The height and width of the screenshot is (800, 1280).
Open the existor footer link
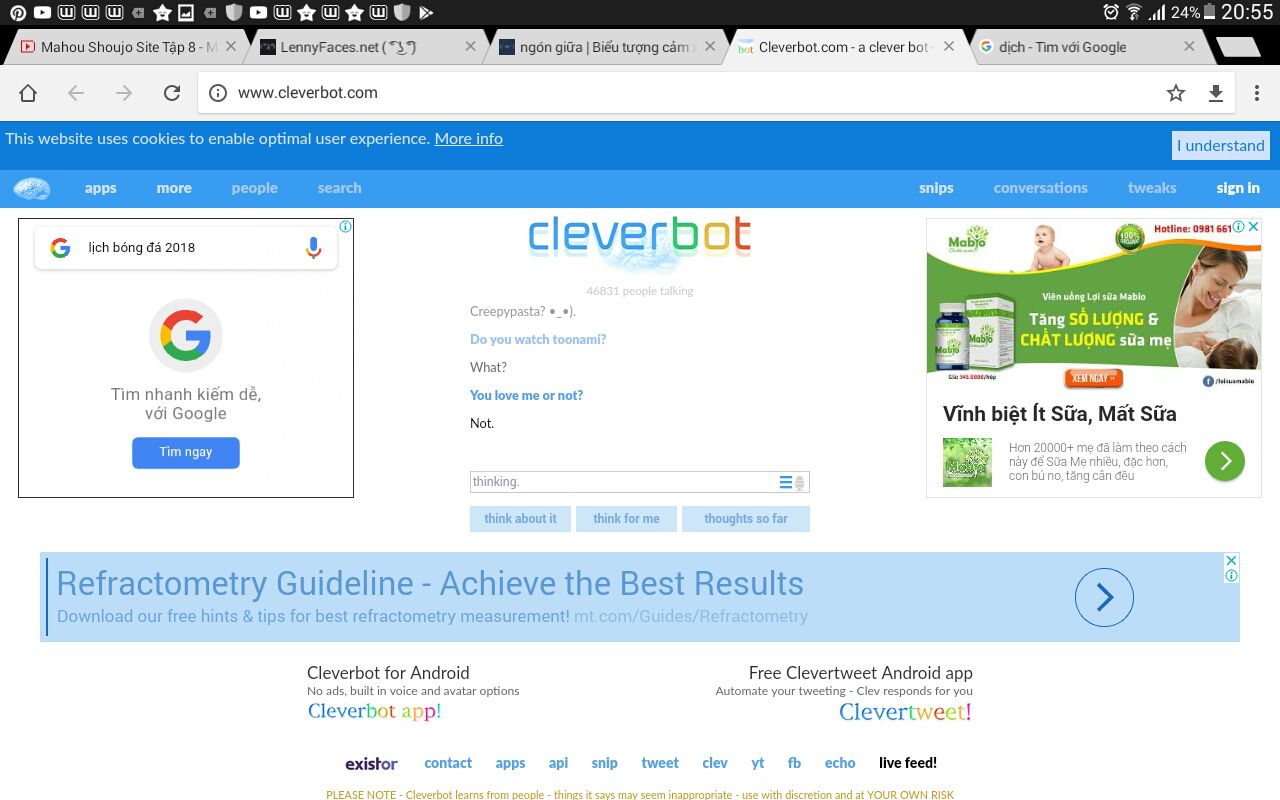[x=372, y=764]
